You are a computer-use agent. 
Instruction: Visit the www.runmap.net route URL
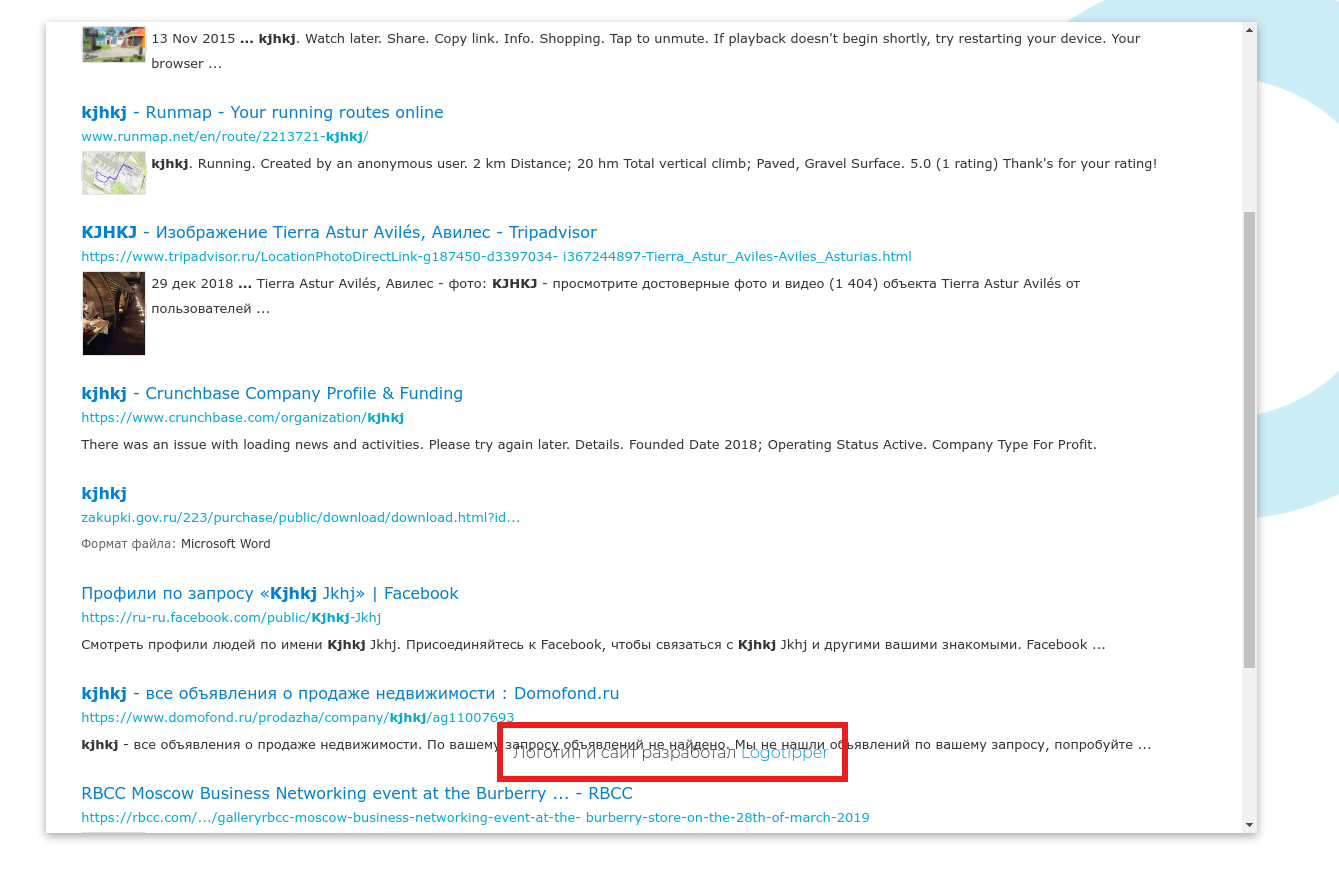[225, 137]
